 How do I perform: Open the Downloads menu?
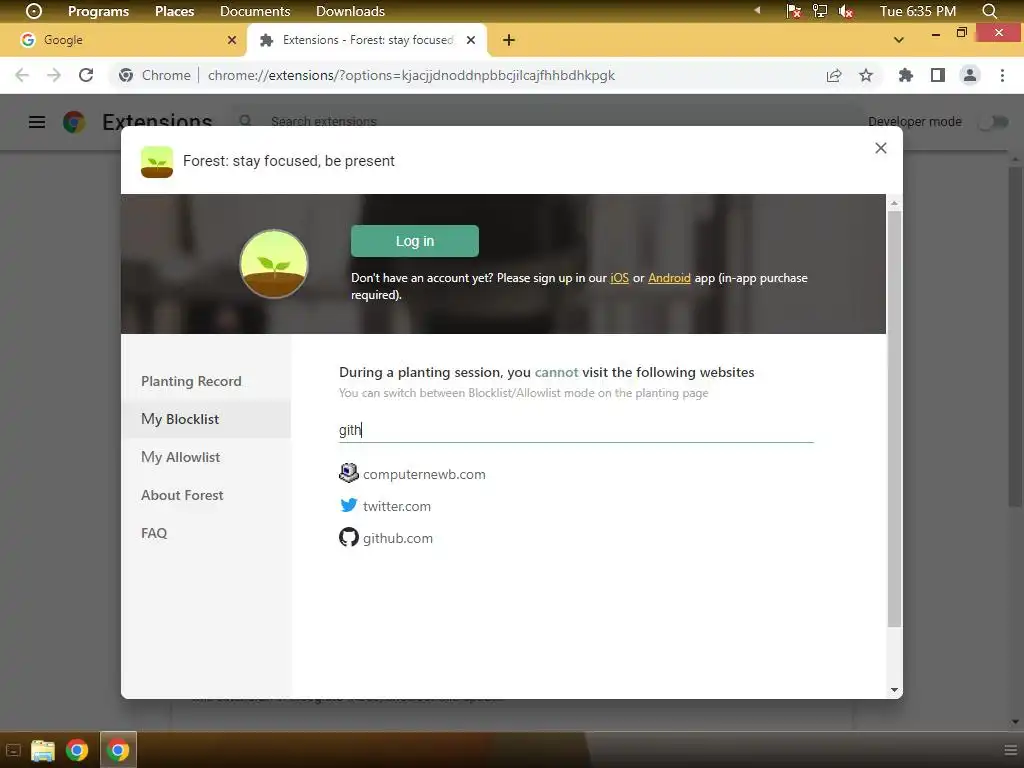click(x=350, y=11)
